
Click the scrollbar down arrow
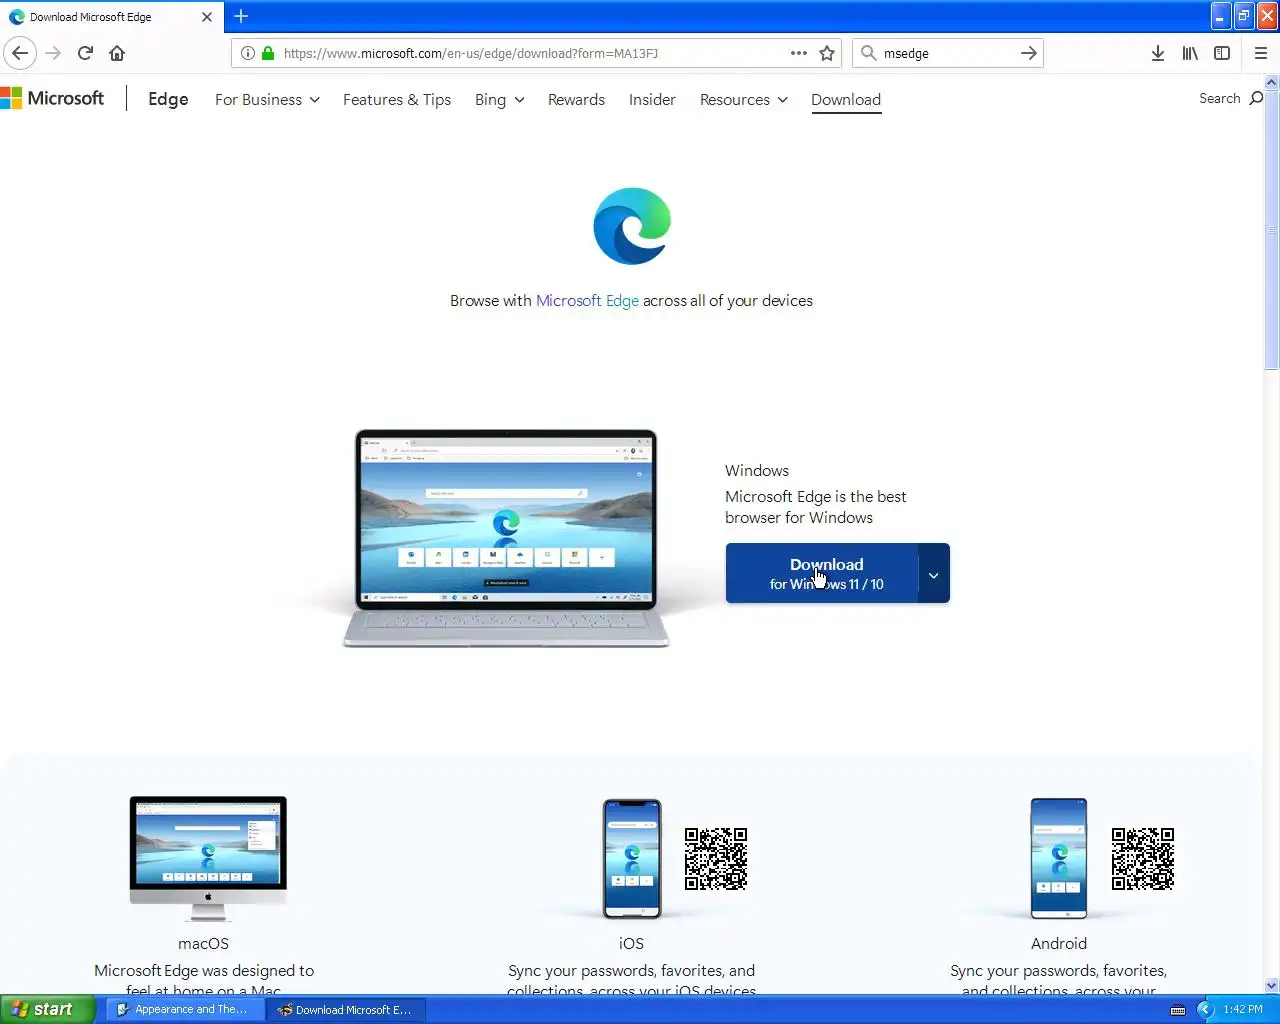[x=1272, y=985]
